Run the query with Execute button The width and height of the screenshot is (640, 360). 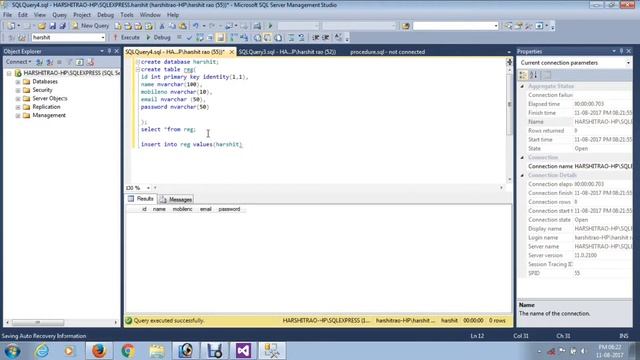(126, 38)
